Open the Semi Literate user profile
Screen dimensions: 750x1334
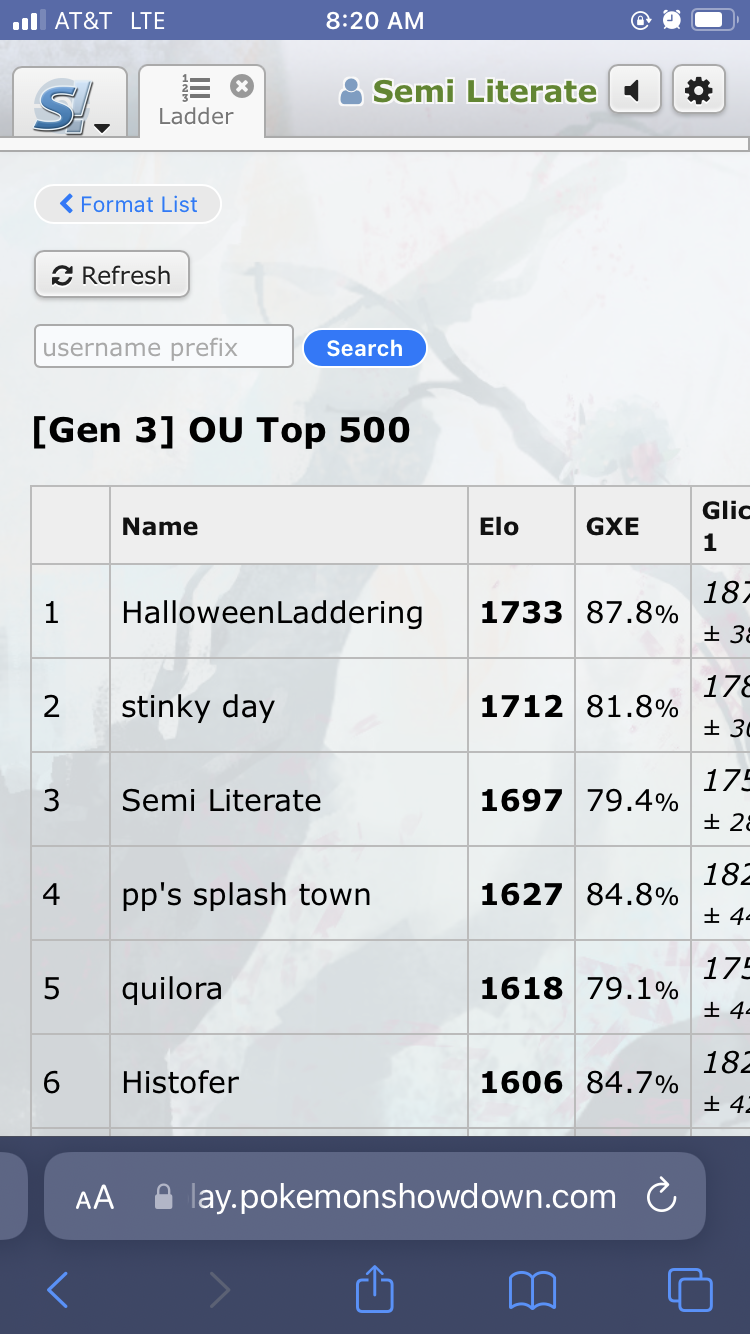click(468, 92)
